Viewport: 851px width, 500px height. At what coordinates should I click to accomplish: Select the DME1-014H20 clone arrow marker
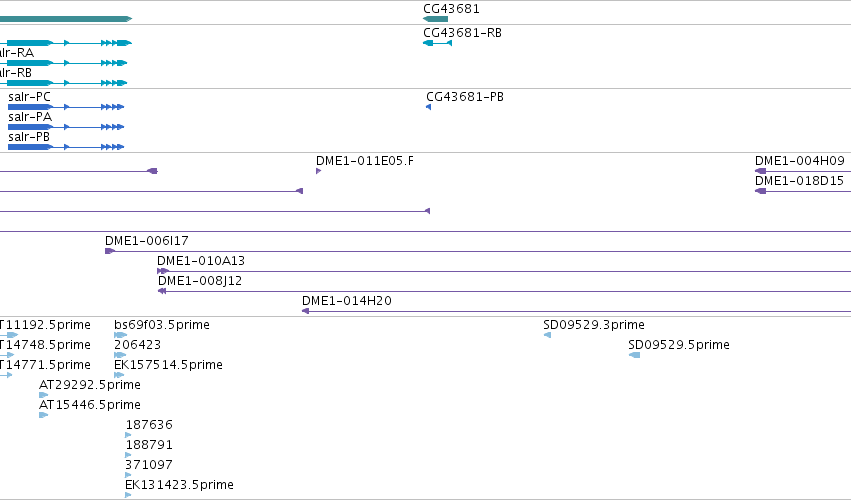[x=306, y=311]
